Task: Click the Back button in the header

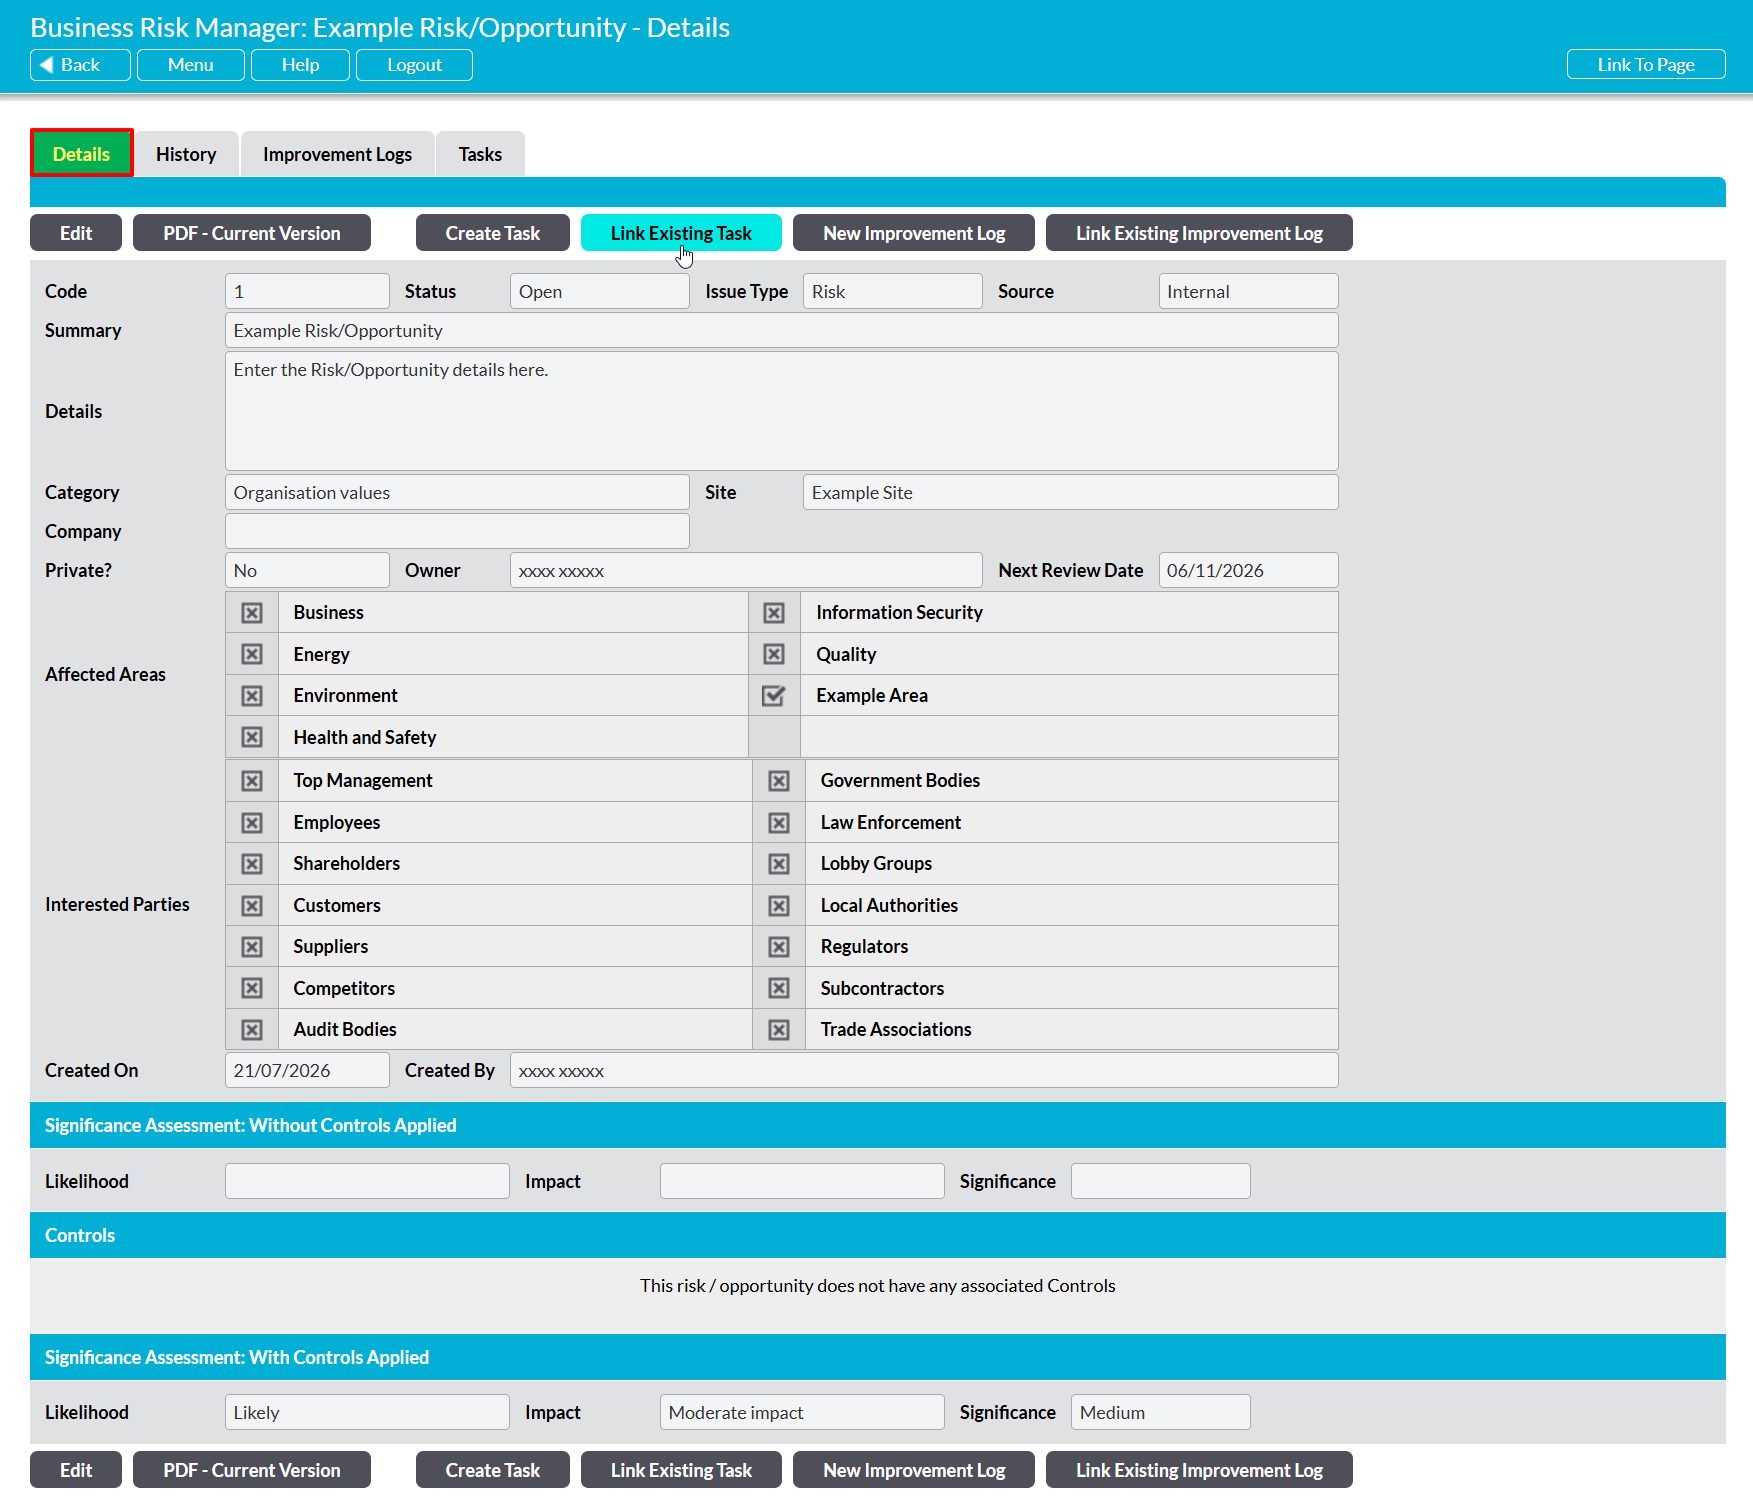Action: (x=80, y=65)
